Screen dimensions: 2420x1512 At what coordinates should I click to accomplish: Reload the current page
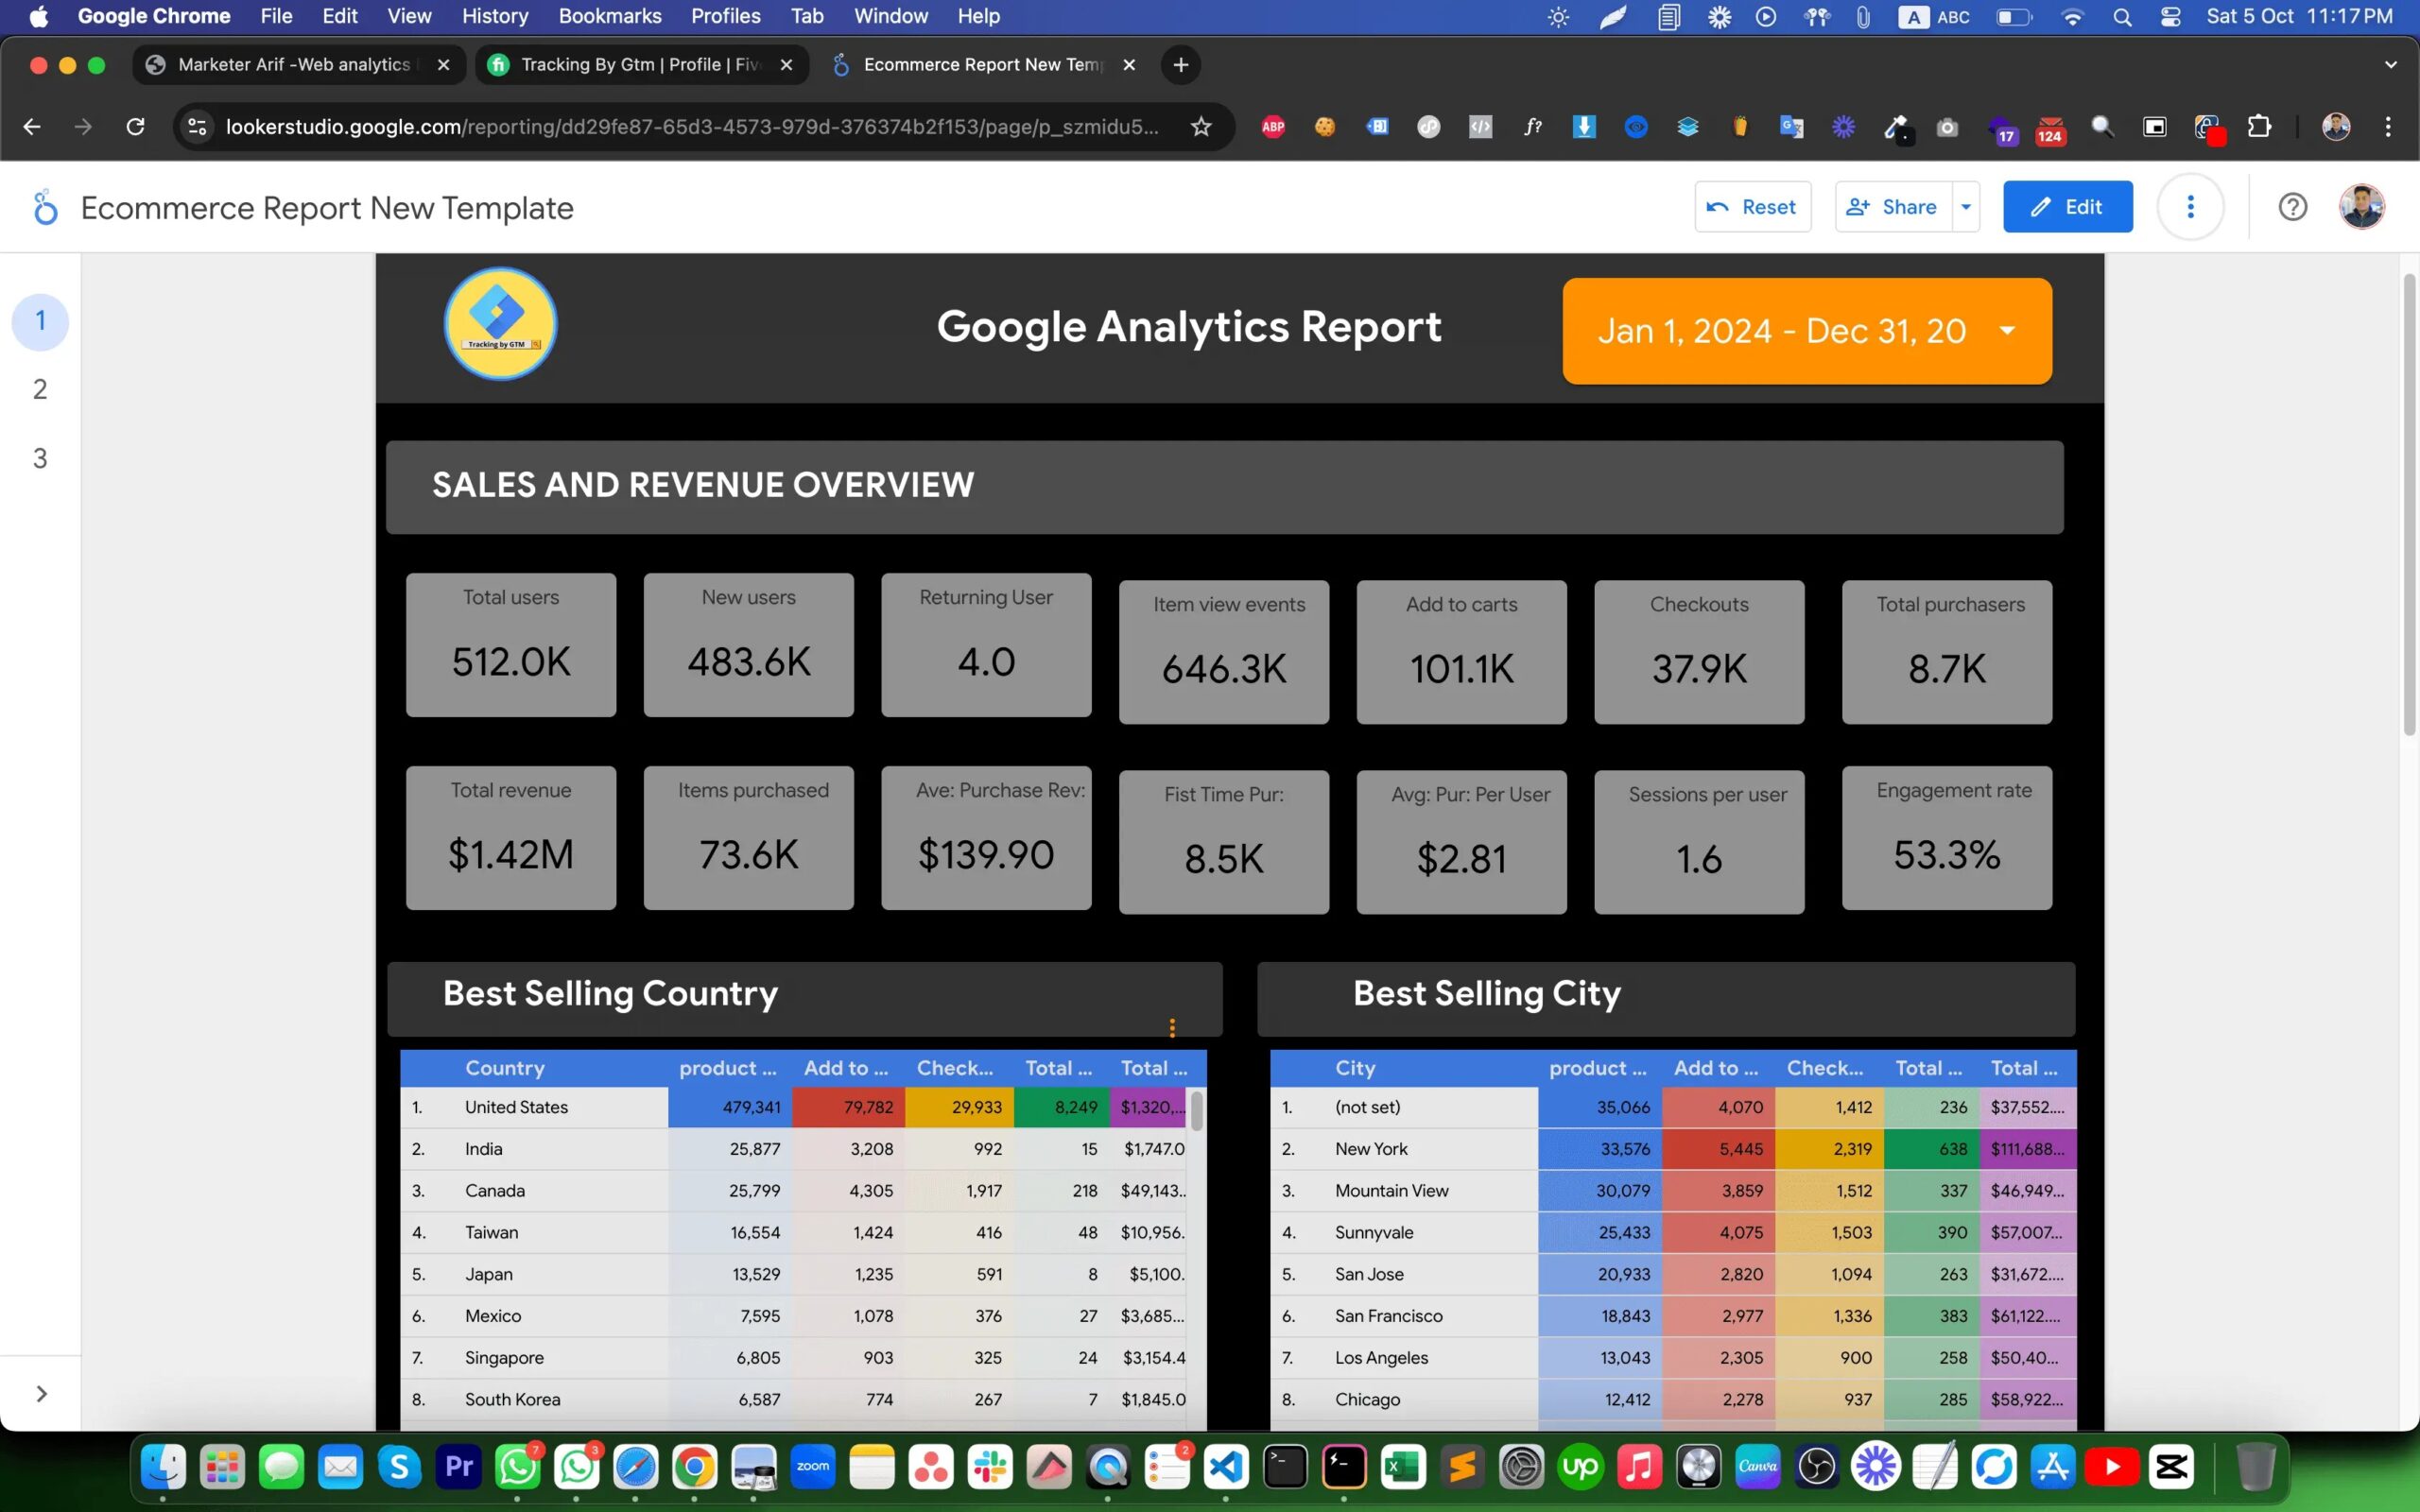click(135, 127)
